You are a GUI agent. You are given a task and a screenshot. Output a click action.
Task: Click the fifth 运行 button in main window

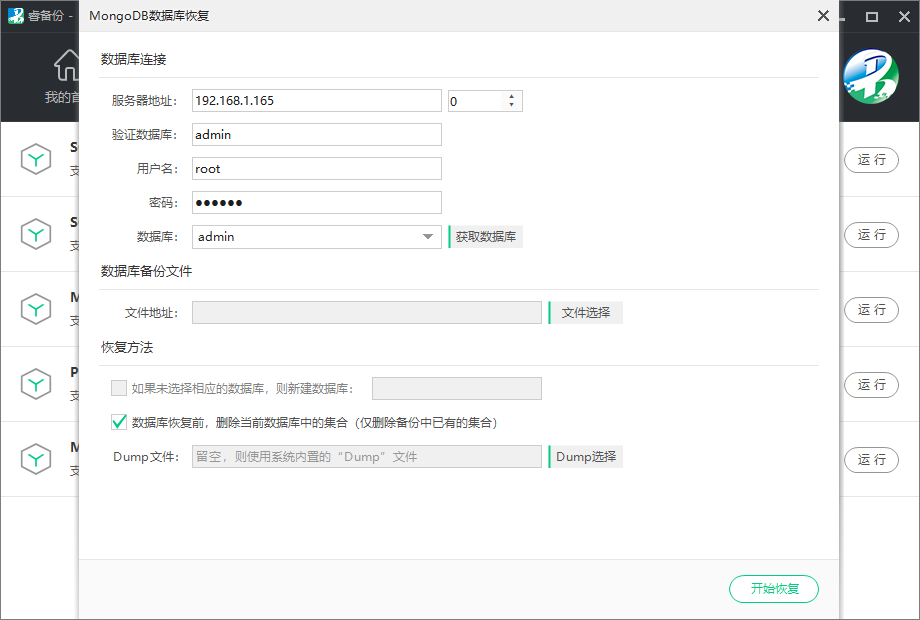[x=871, y=459]
